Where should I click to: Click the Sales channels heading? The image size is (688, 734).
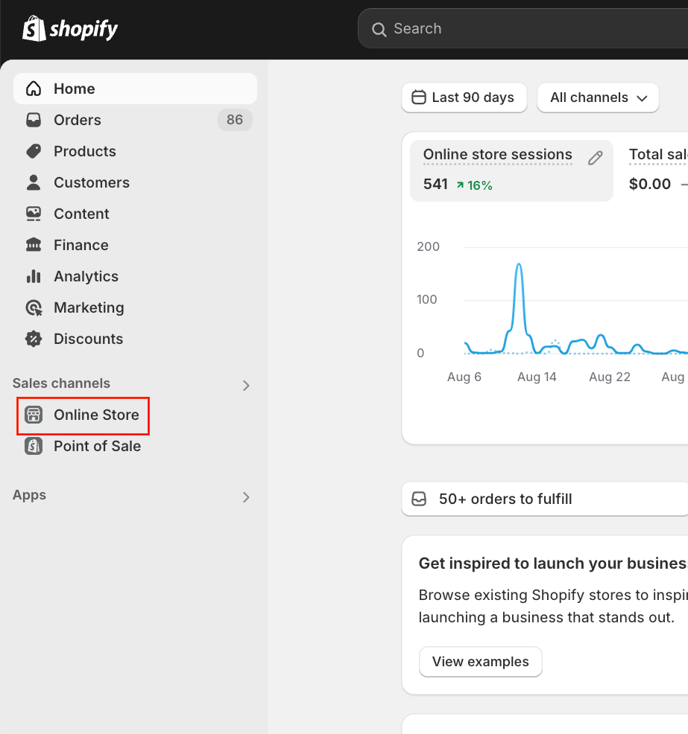61,383
